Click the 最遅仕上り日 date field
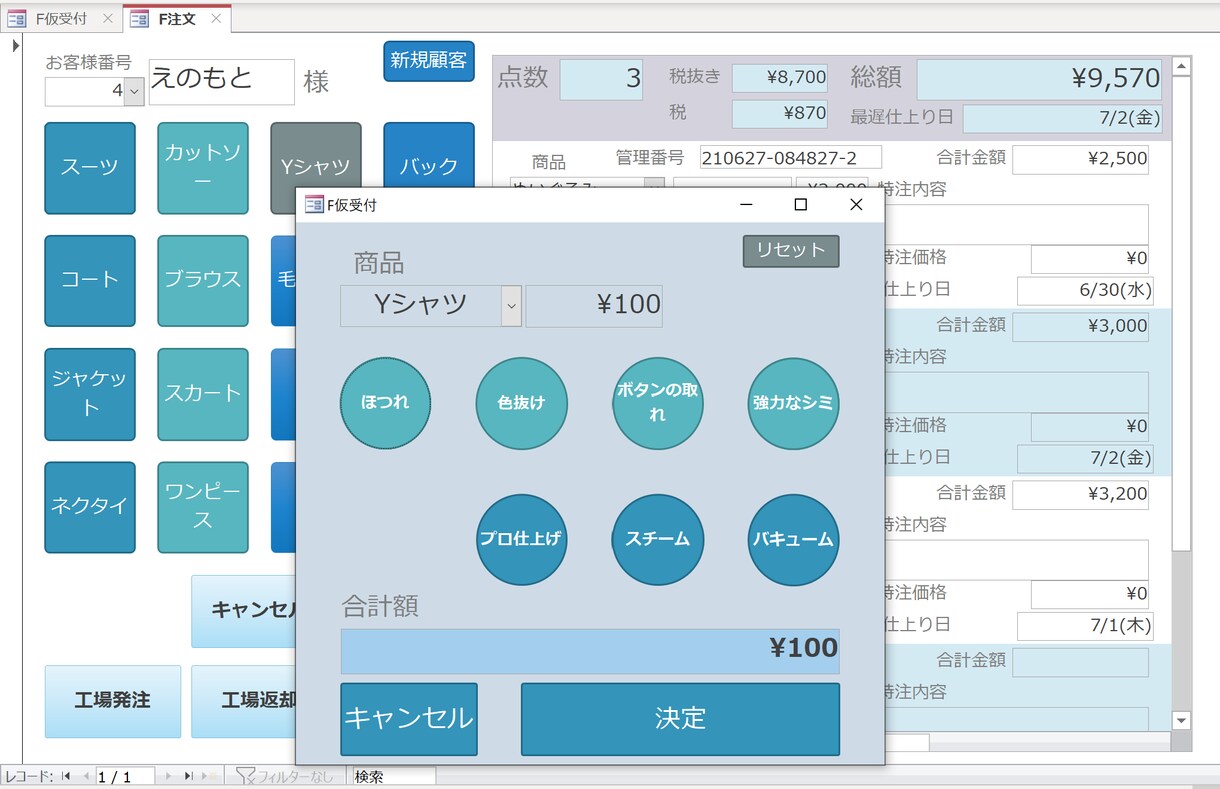1220x789 pixels. tap(1063, 119)
